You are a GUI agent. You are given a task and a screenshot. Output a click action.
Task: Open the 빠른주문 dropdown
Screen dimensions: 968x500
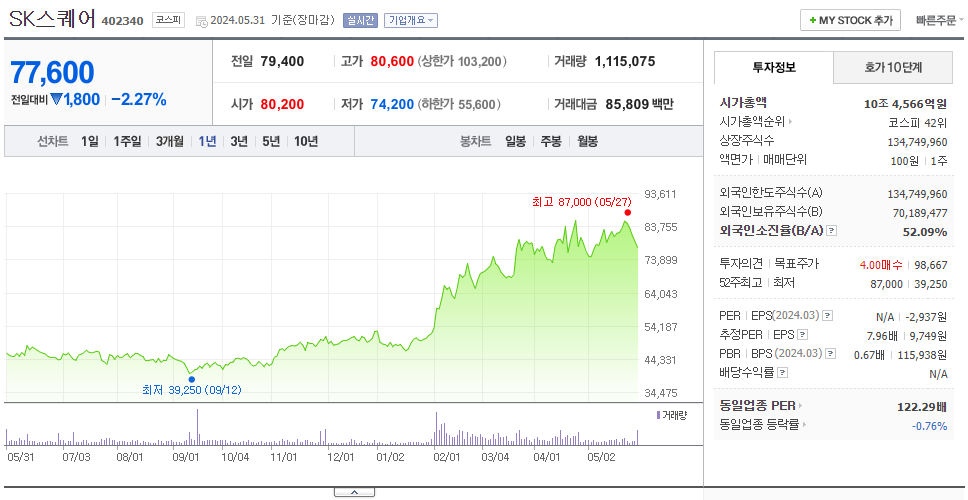point(940,20)
